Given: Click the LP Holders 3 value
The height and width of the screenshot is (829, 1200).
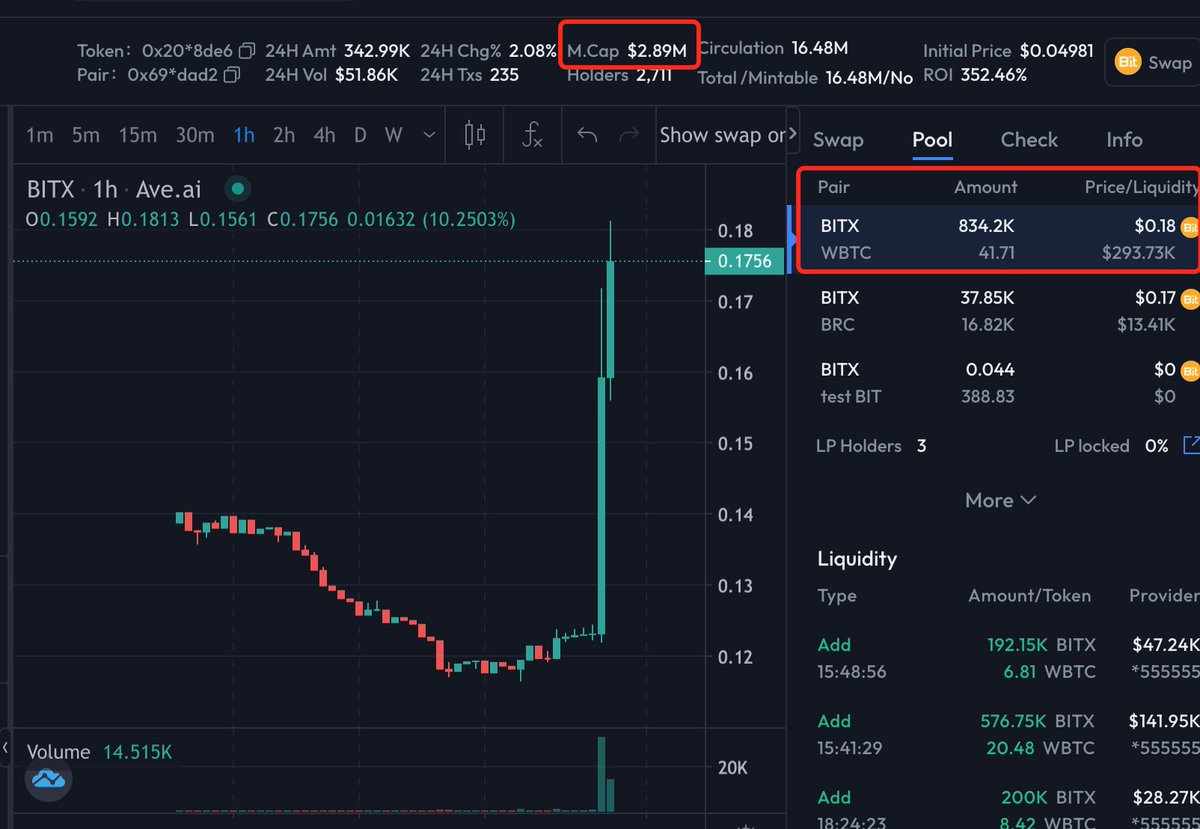Looking at the screenshot, I should (x=921, y=446).
